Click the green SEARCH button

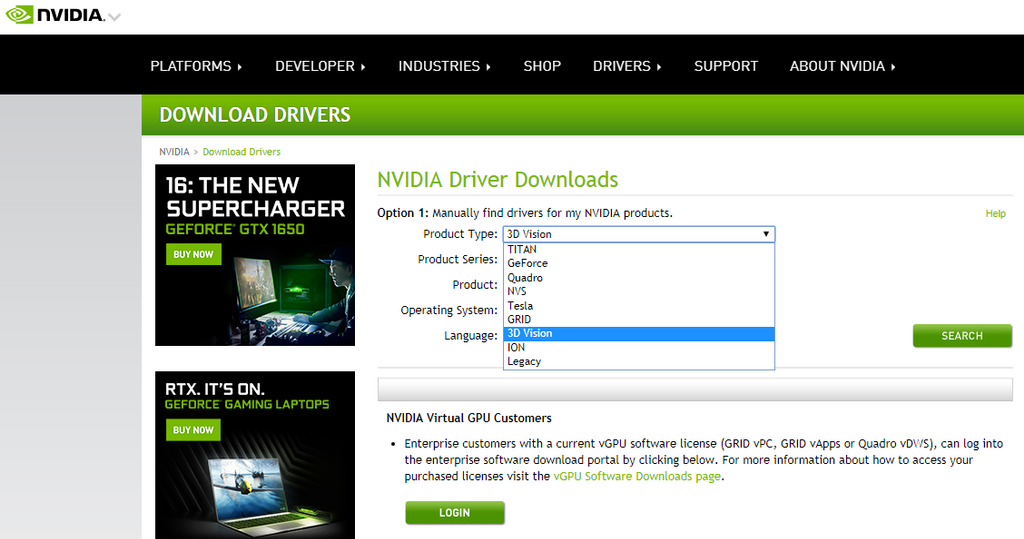tap(962, 336)
